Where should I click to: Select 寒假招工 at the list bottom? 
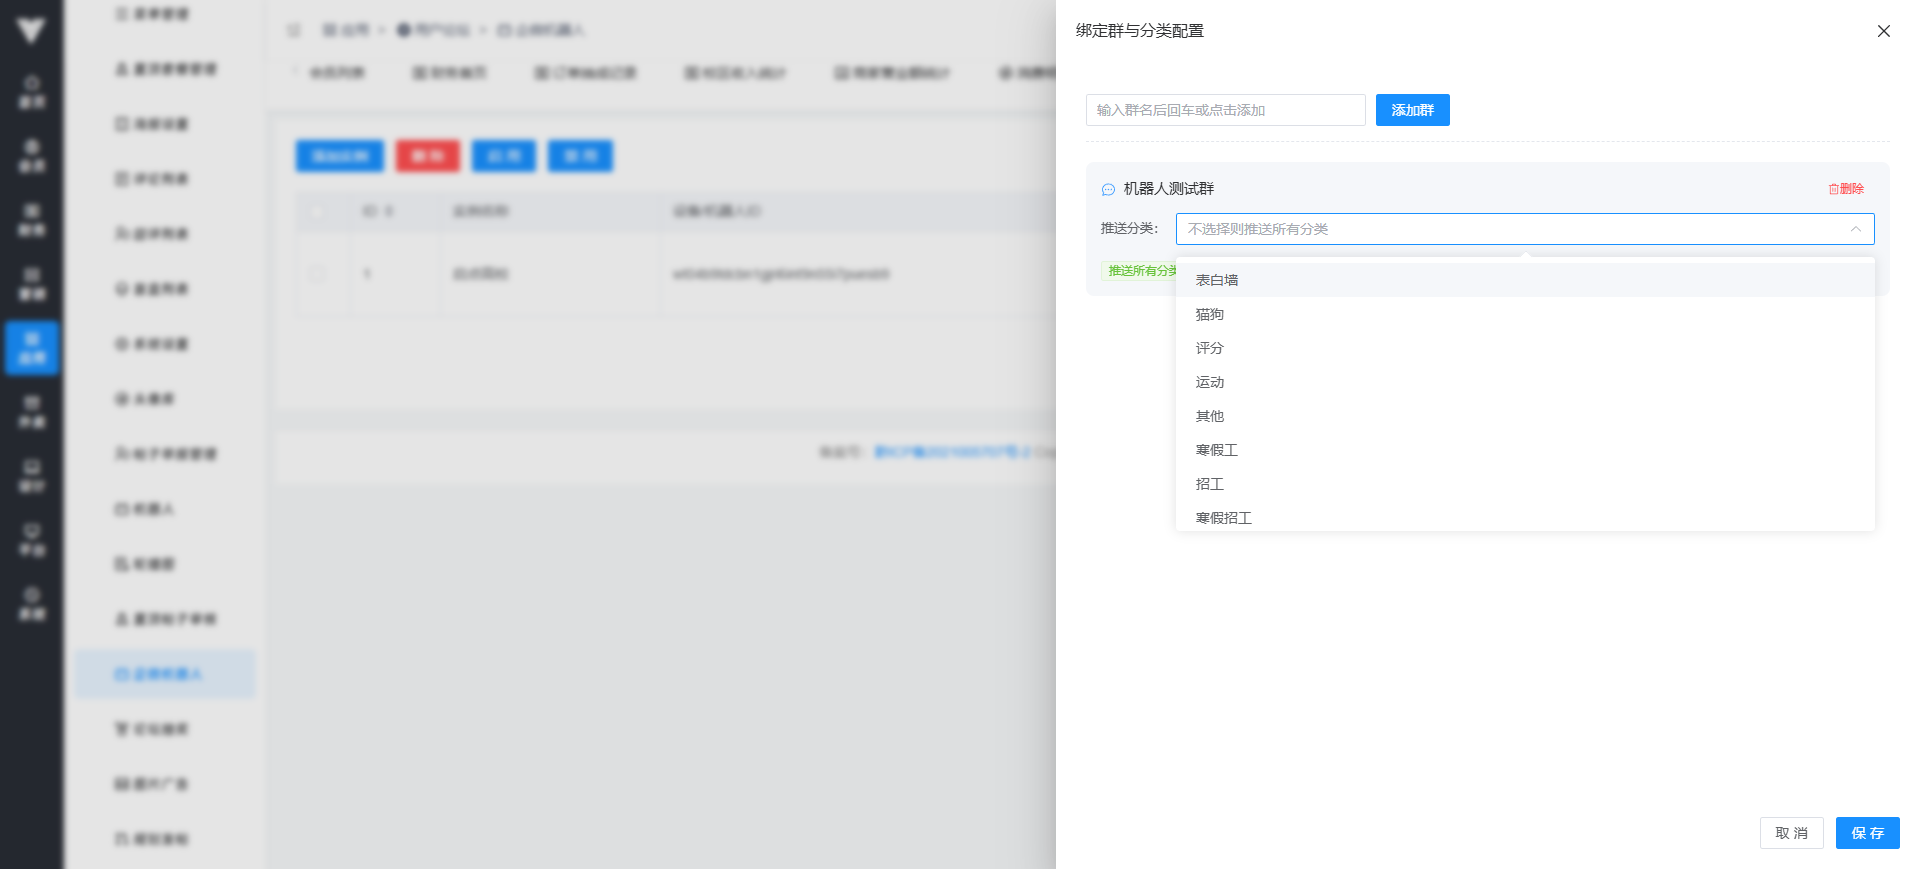pyautogui.click(x=1224, y=517)
